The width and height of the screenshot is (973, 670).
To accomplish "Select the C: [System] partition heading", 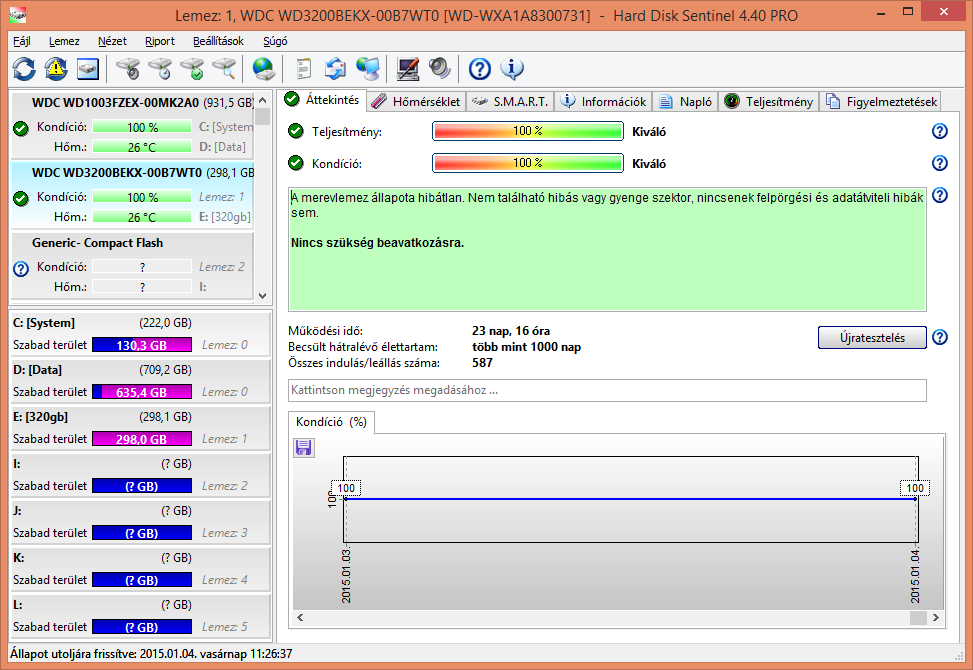I will click(43, 323).
